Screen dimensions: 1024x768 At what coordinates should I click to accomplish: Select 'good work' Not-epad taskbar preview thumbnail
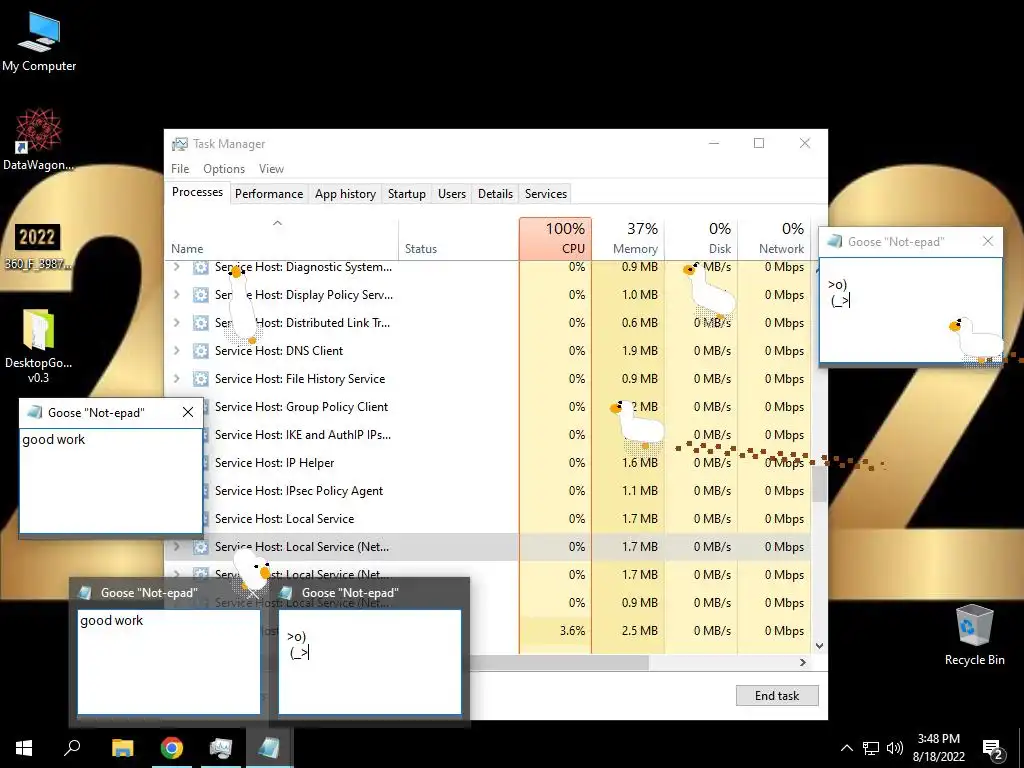168,652
